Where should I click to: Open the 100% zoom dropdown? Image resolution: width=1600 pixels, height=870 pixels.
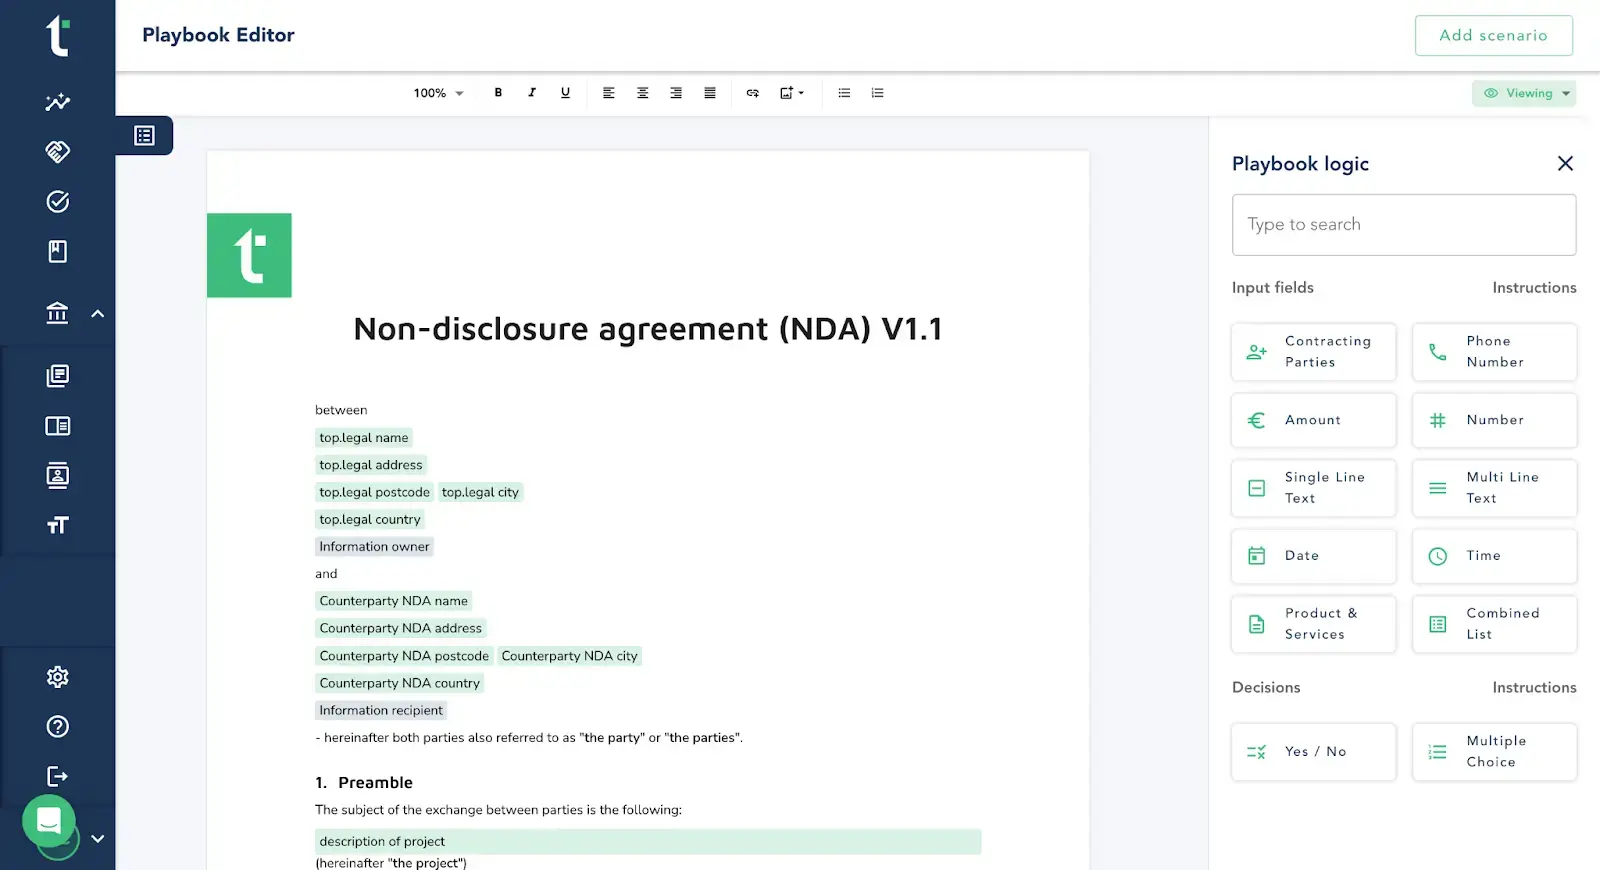click(x=439, y=93)
